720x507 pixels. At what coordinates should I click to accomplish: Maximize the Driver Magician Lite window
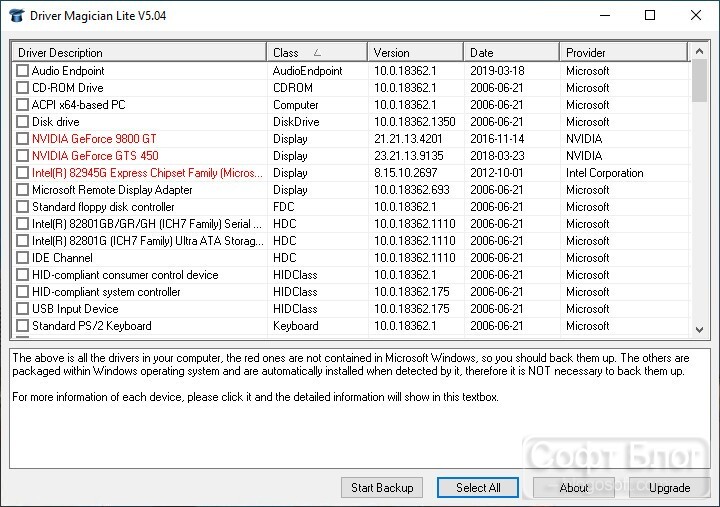coord(650,16)
